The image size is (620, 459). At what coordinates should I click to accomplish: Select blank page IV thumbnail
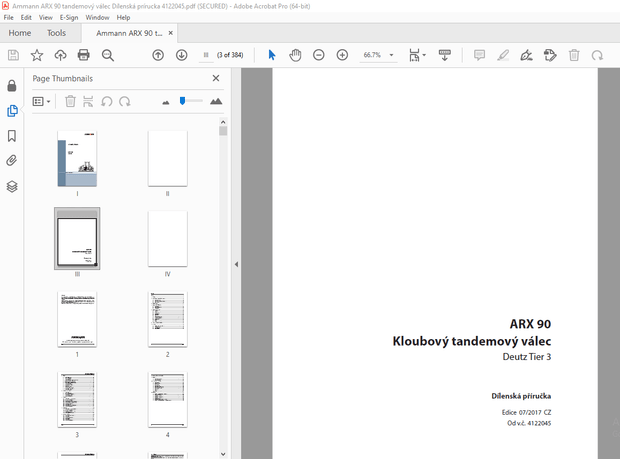168,238
